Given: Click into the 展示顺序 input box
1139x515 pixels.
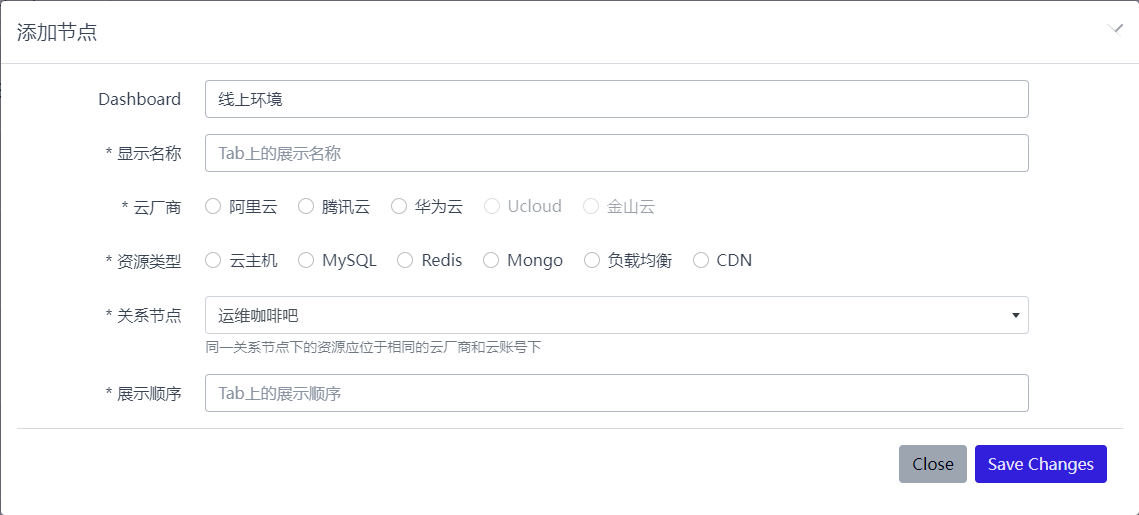Looking at the screenshot, I should (616, 393).
